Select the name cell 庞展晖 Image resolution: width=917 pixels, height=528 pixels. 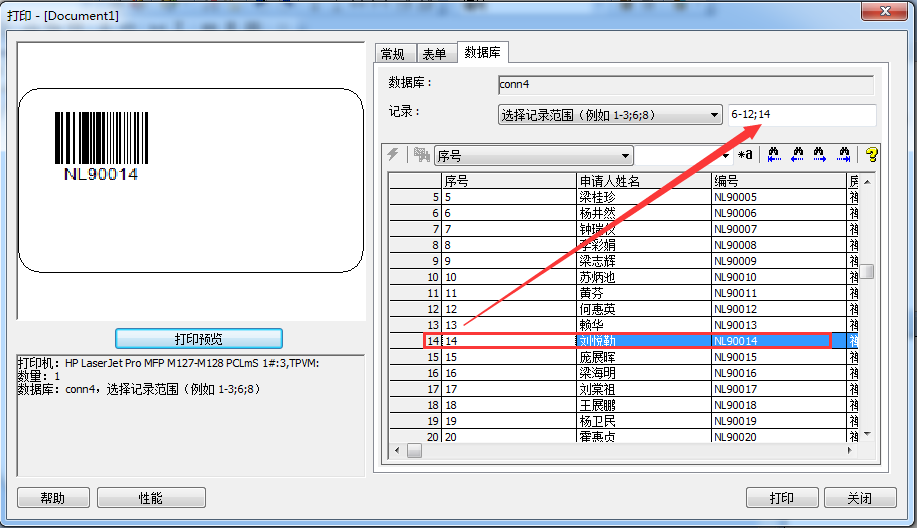click(643, 357)
